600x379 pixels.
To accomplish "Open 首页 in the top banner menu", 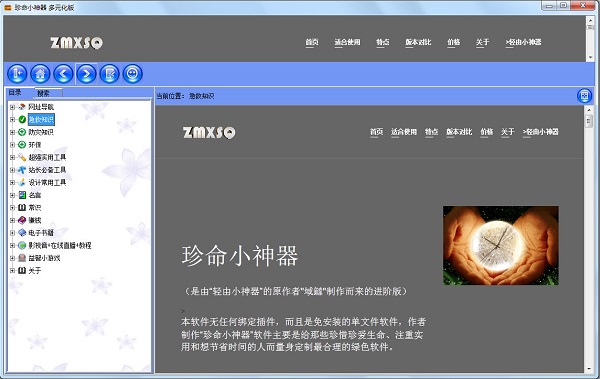I will click(311, 42).
